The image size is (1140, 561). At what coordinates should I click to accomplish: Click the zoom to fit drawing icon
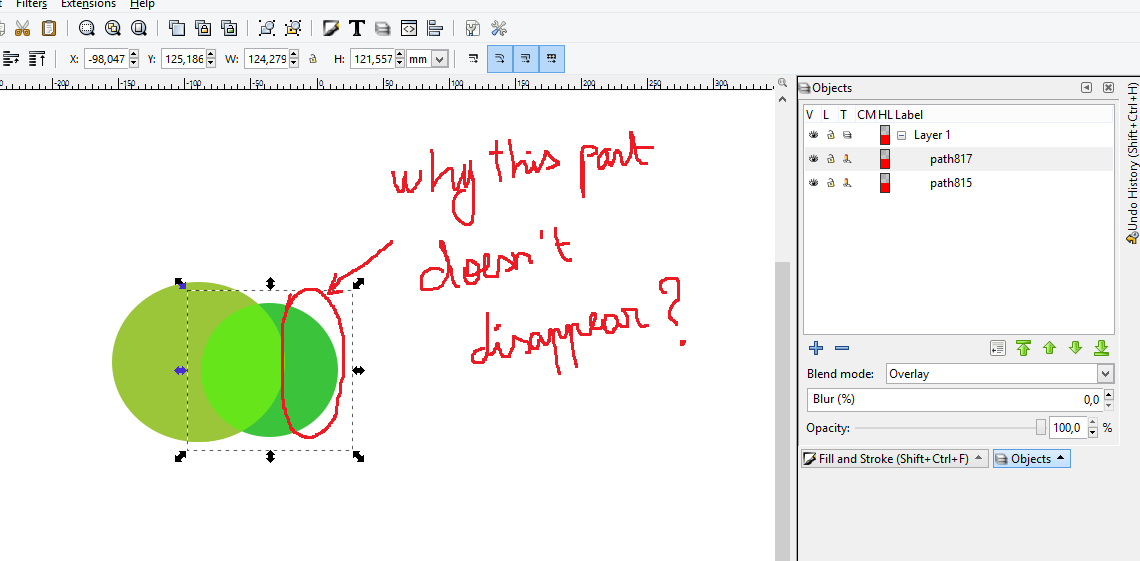coord(113,28)
